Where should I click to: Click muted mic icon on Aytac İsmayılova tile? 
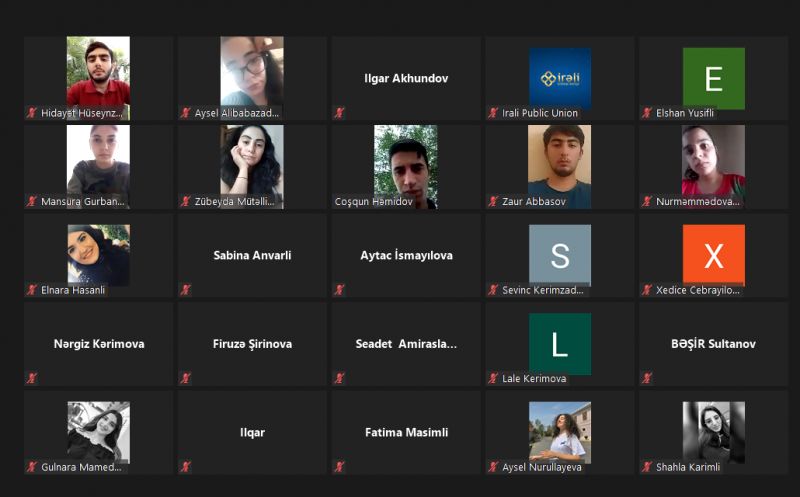pos(339,290)
